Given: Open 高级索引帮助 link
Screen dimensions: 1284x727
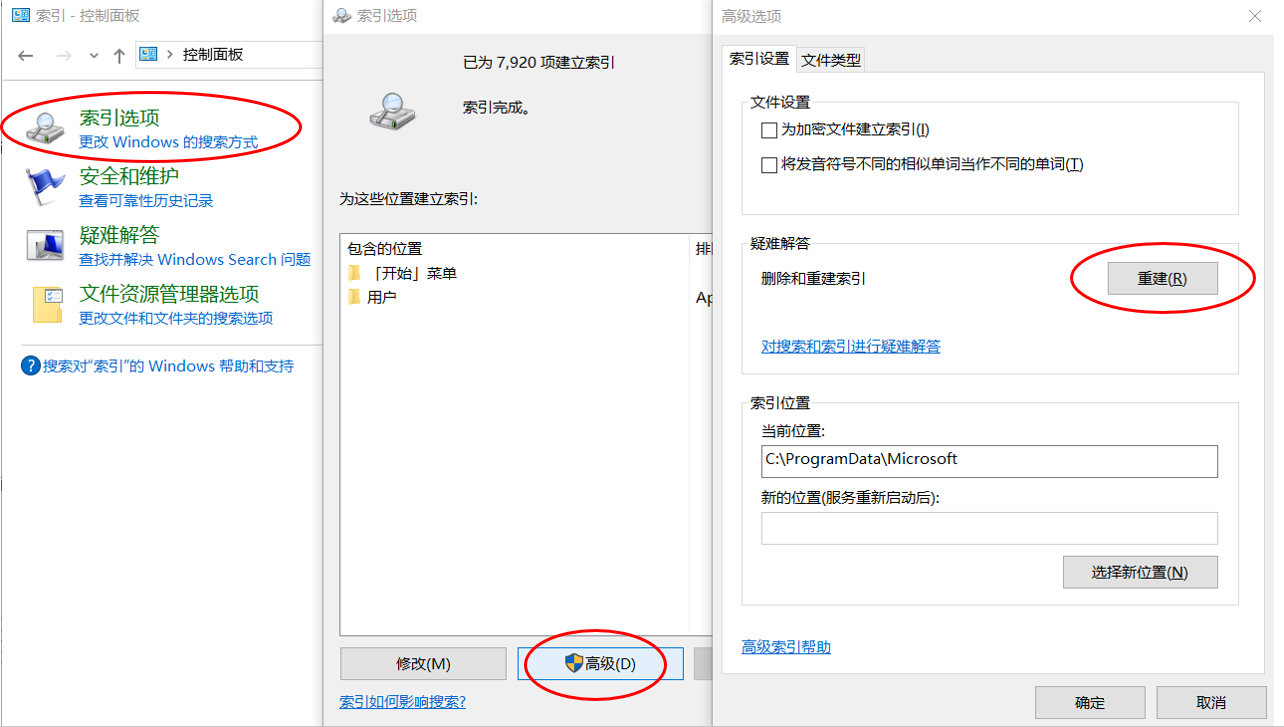Looking at the screenshot, I should tap(786, 647).
